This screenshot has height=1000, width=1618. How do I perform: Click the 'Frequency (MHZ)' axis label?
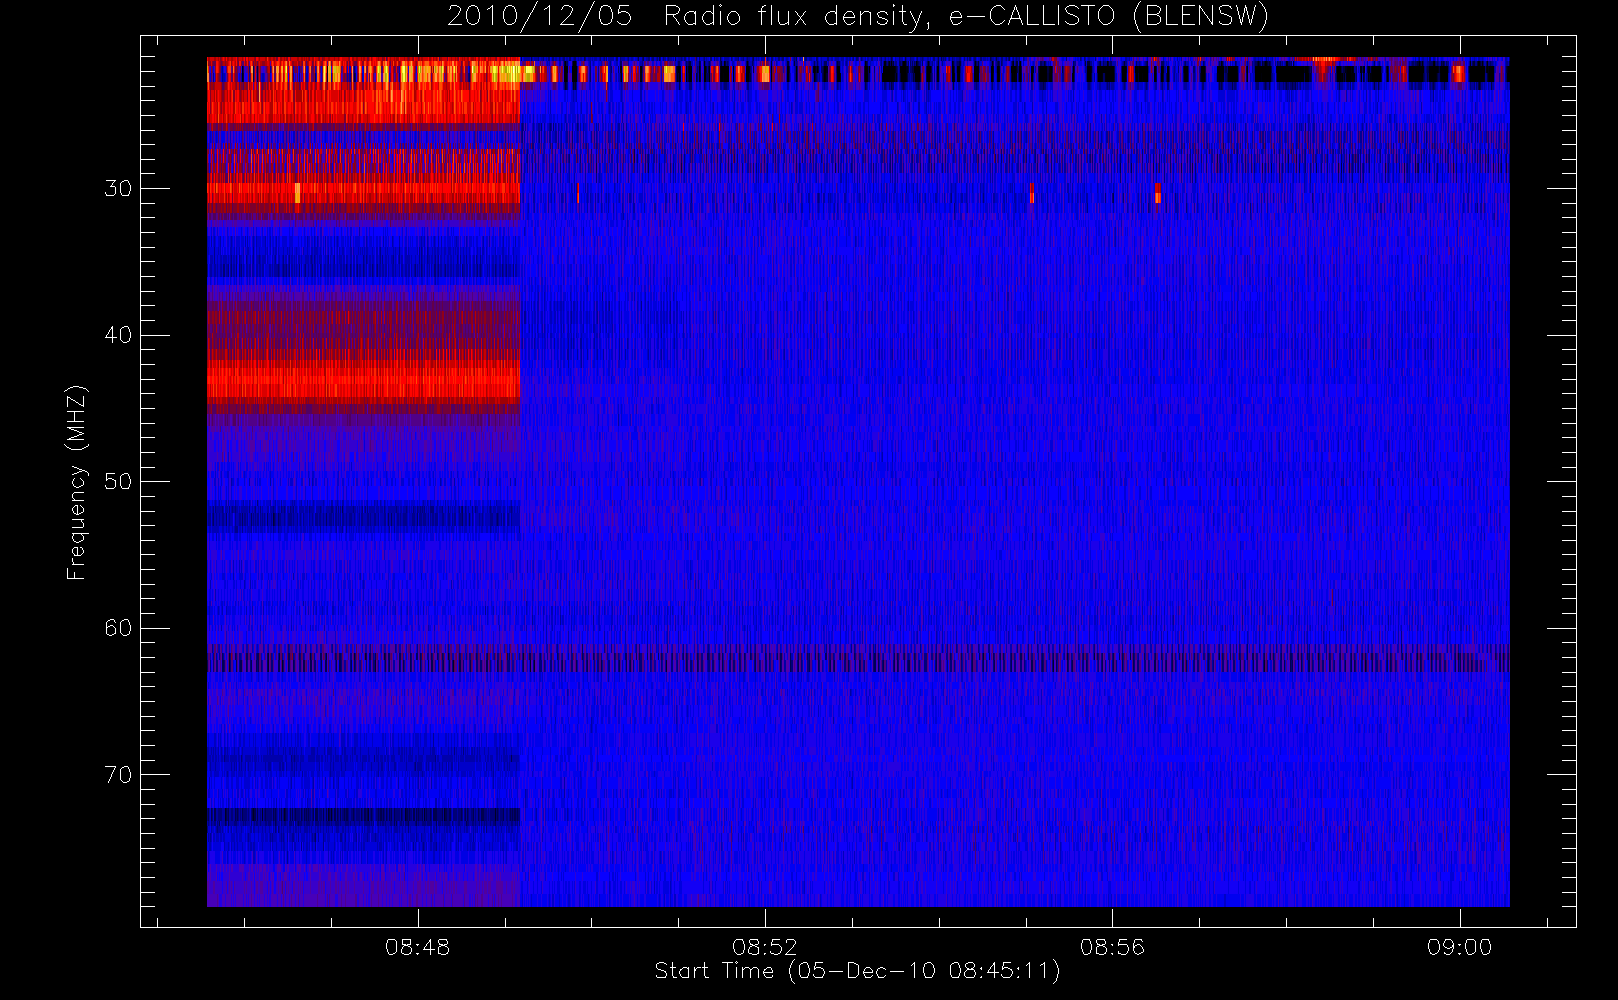(76, 482)
